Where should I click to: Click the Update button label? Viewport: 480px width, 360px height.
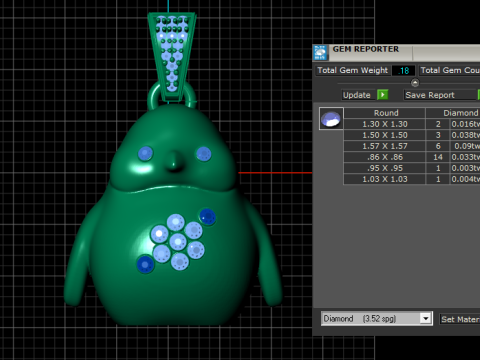[357, 95]
